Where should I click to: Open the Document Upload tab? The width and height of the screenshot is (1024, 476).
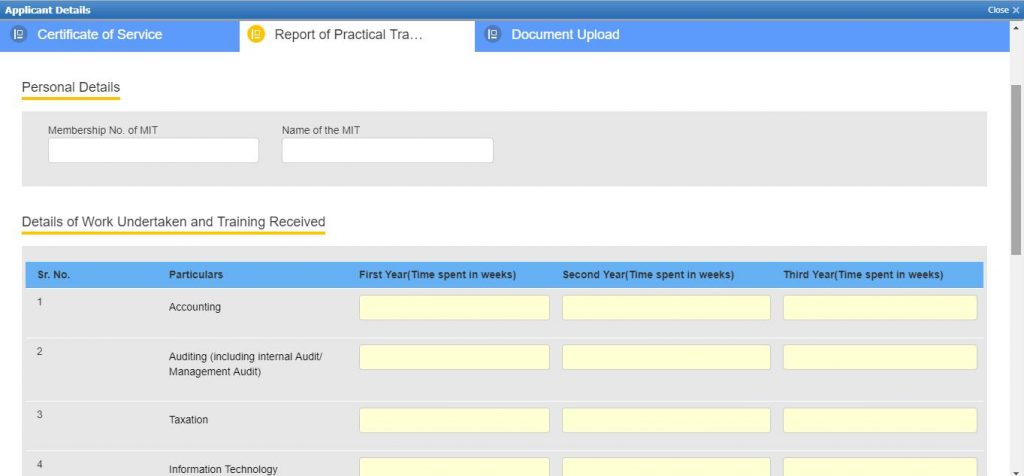(x=565, y=35)
